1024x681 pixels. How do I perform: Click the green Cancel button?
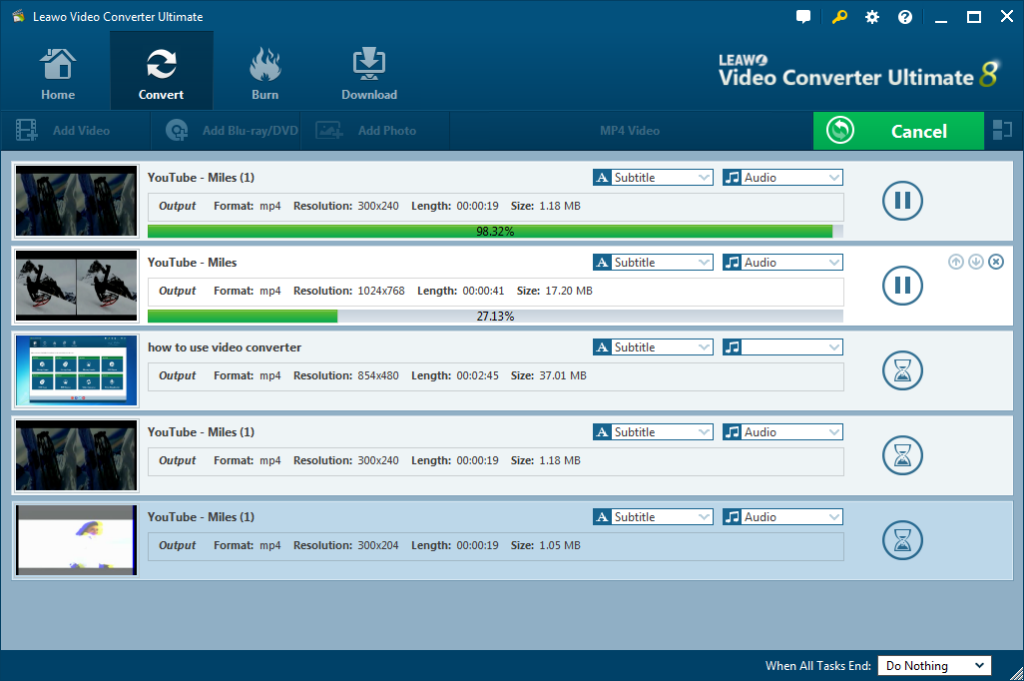click(x=898, y=131)
